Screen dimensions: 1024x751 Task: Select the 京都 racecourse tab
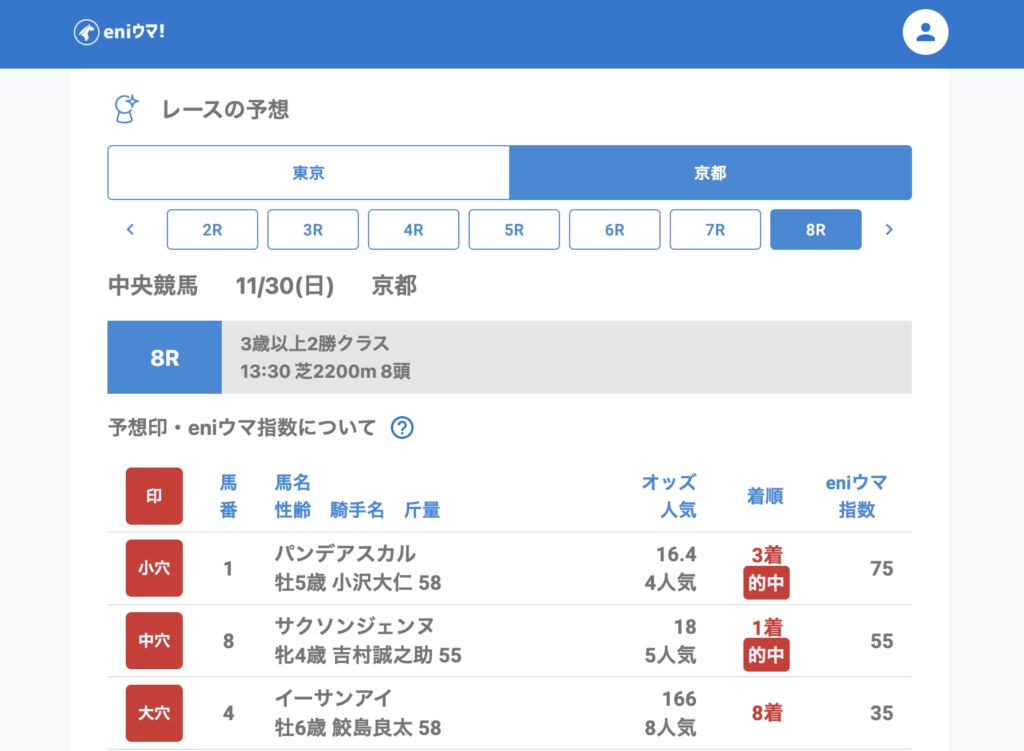[x=710, y=173]
